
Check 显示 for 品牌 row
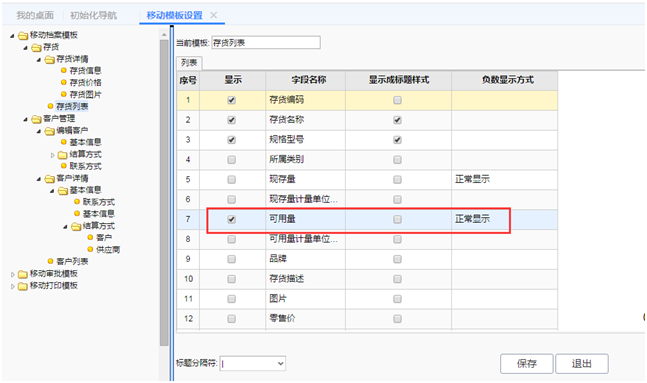[231, 259]
